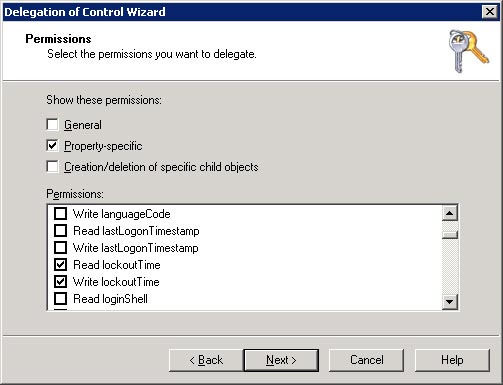Click the scrollbar track below the thumb
503x385 pixels.
click(450, 267)
